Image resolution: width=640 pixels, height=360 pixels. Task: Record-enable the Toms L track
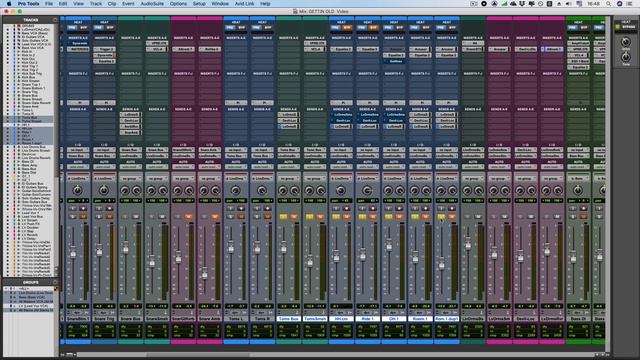pyautogui.click(x=241, y=209)
